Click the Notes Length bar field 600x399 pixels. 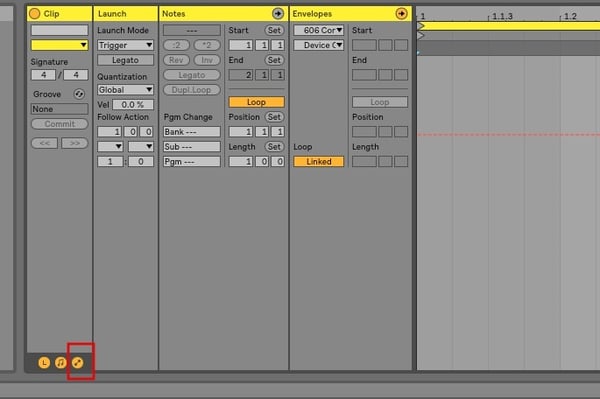point(241,161)
